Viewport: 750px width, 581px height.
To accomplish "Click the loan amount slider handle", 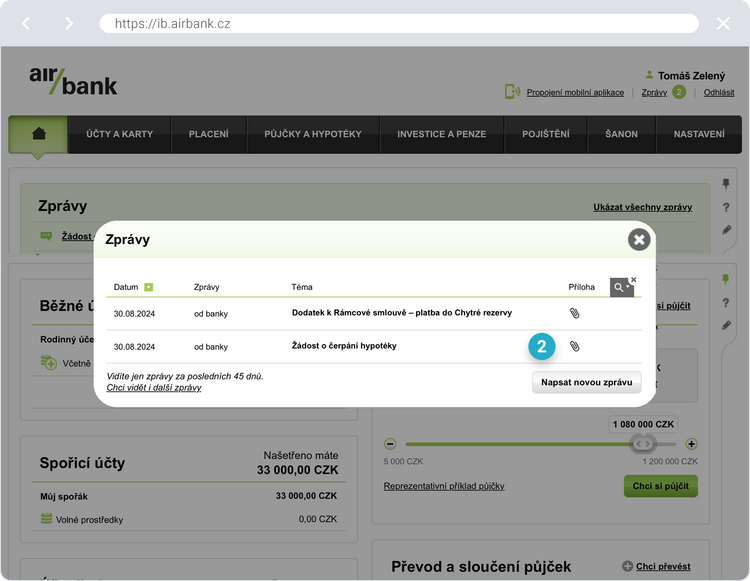I will (x=642, y=444).
